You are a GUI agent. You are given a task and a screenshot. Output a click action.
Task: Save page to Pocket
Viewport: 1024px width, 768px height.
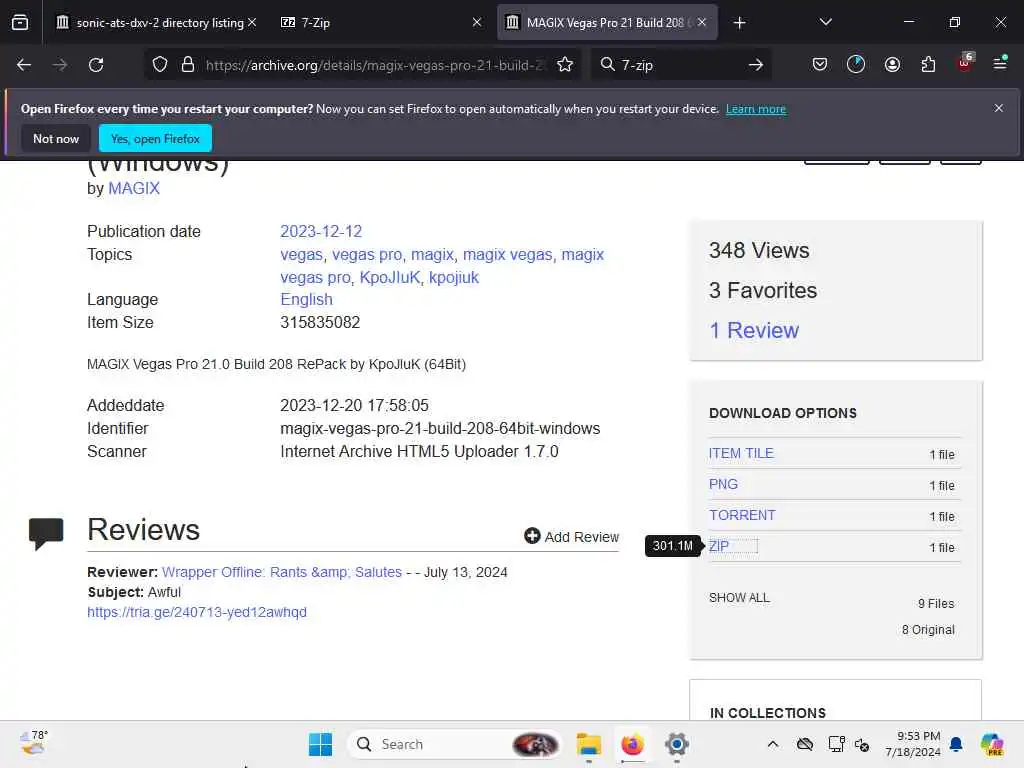[820, 64]
